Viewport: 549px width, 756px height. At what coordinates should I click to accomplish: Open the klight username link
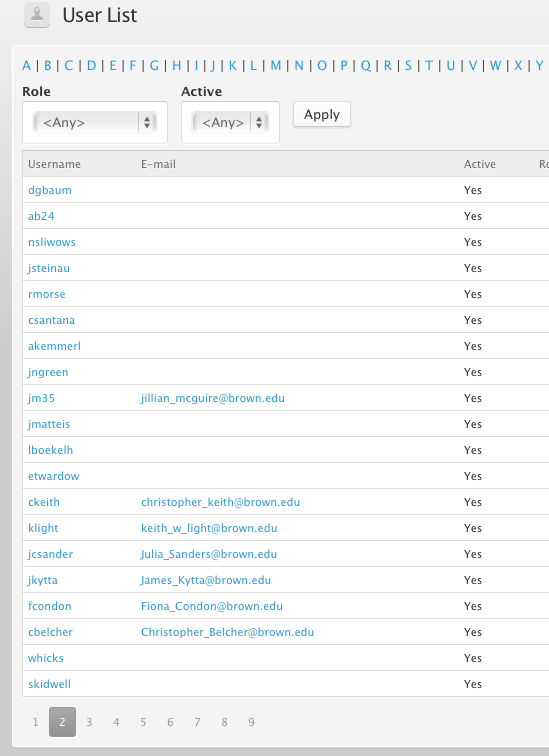pyautogui.click(x=43, y=528)
